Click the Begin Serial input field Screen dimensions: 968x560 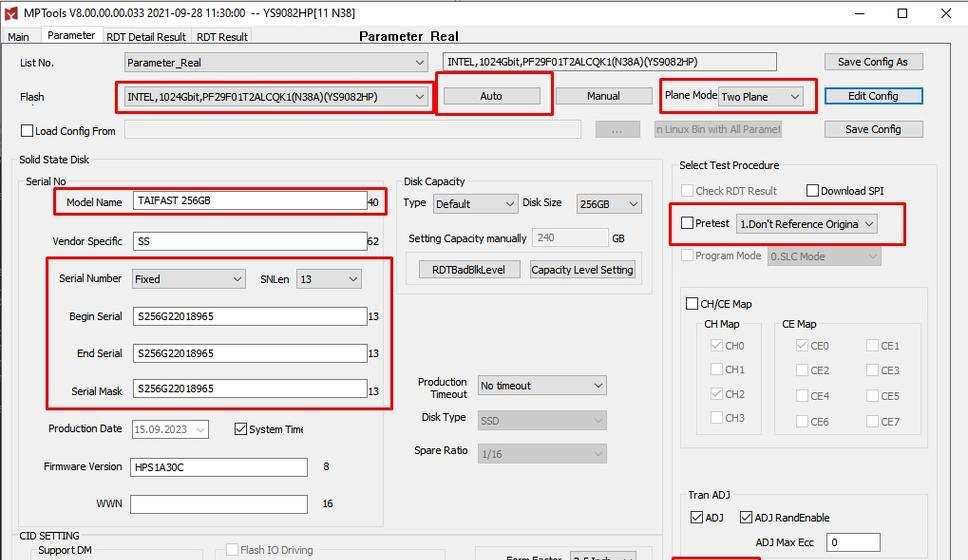pyautogui.click(x=250, y=316)
